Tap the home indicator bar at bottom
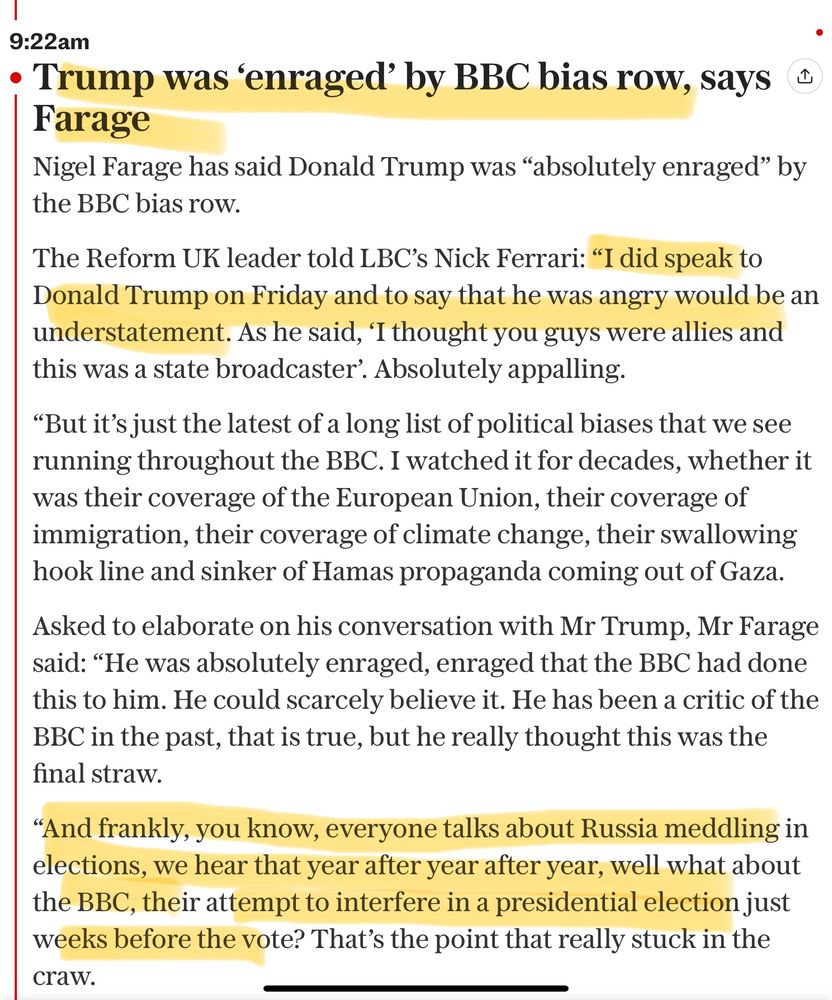Viewport: 832px width, 1000px height. tap(416, 989)
